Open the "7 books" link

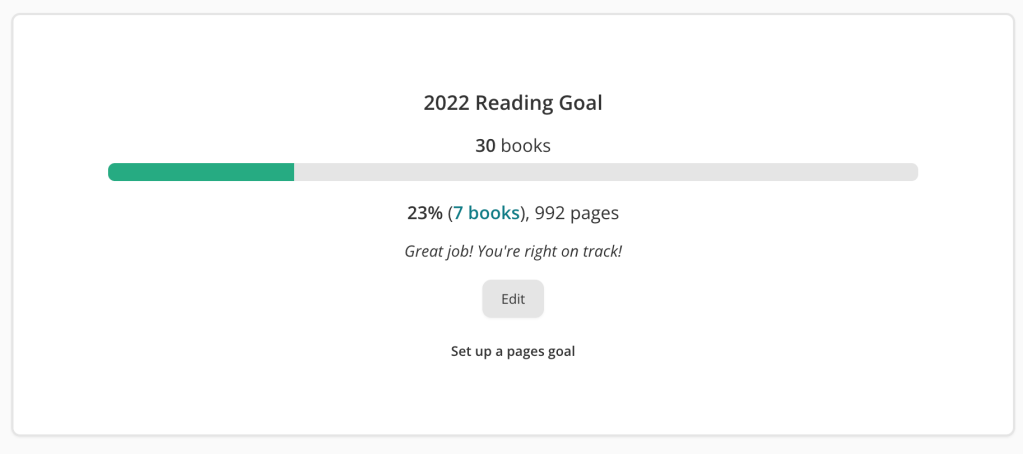[486, 213]
